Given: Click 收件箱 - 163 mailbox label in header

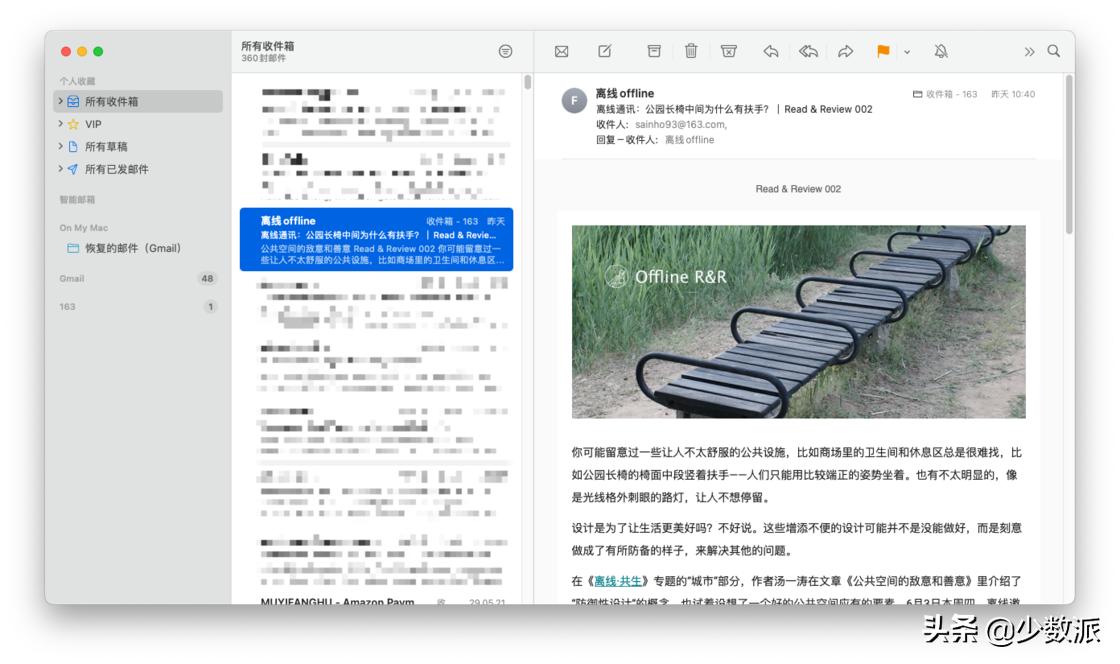Looking at the screenshot, I should click(x=945, y=94).
